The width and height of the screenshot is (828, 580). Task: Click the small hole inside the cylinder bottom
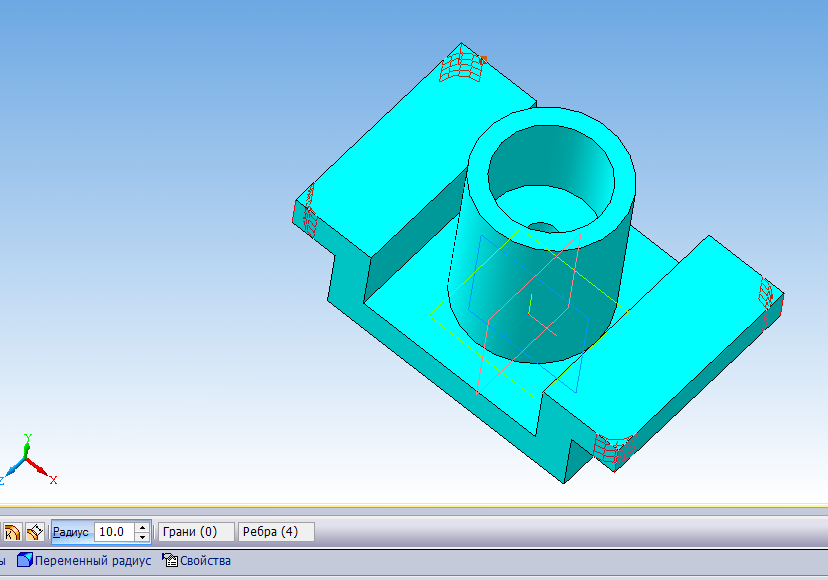543,227
